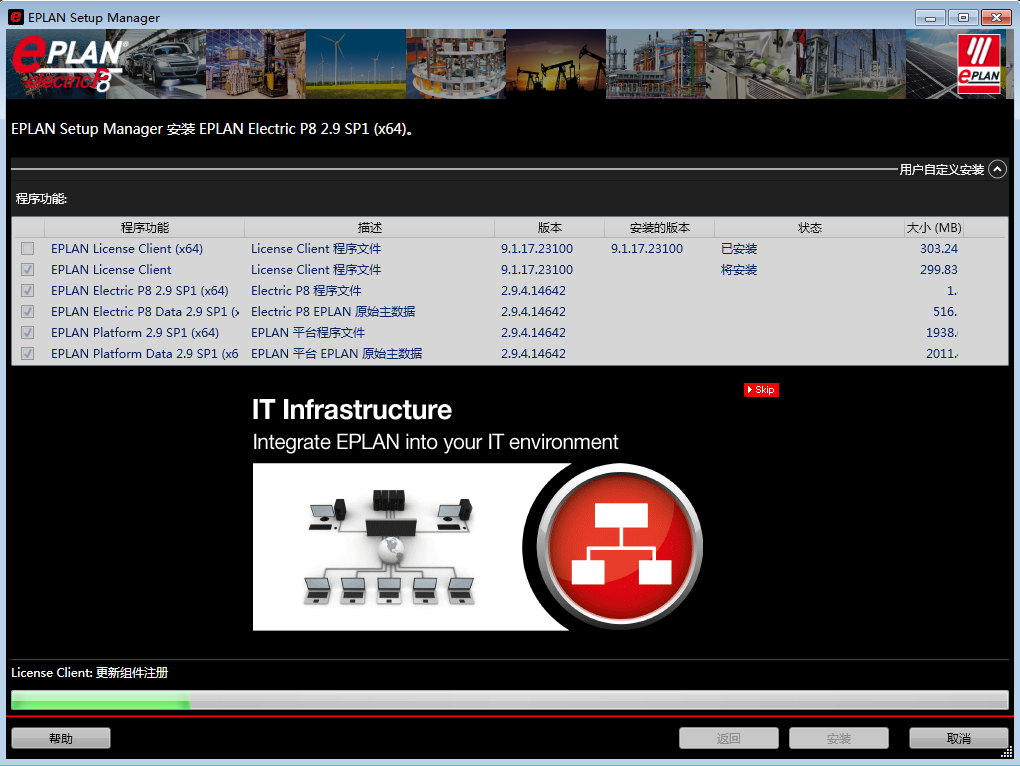Open help with the 帮助 button

point(61,738)
